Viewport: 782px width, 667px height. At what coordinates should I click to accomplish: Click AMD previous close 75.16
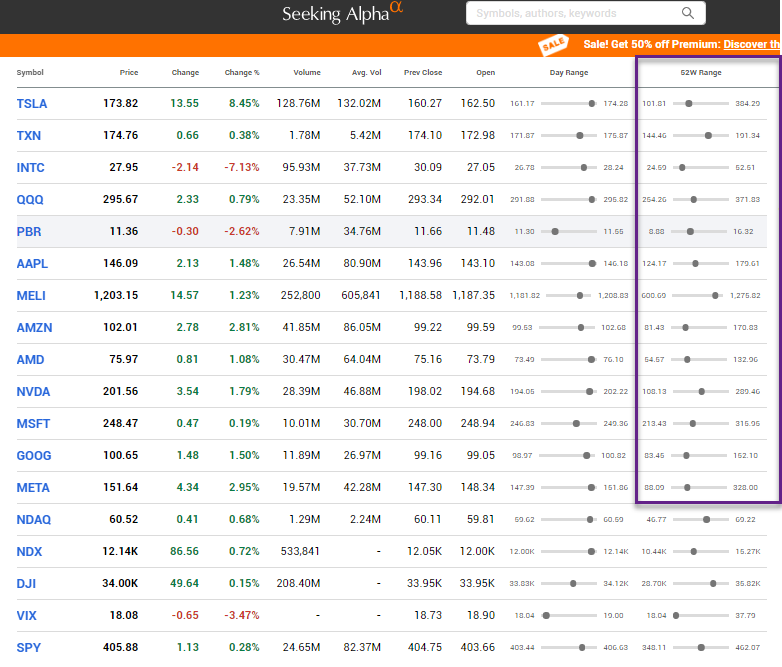pos(428,359)
